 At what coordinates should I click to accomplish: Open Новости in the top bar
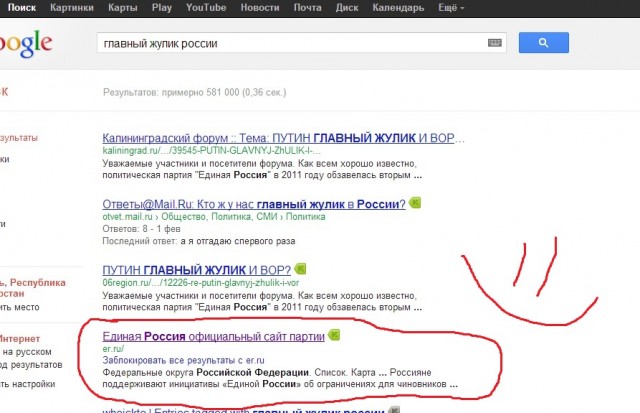[x=260, y=7]
